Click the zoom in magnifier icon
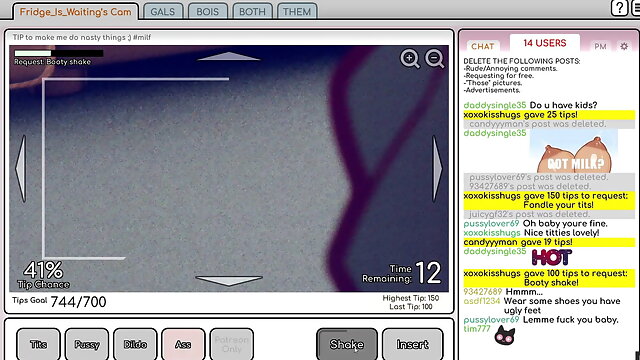The image size is (640, 360). click(x=409, y=59)
